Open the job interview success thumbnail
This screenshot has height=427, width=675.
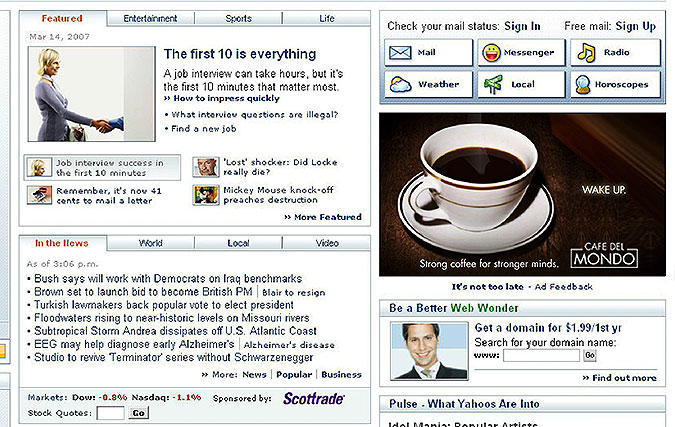(39, 167)
